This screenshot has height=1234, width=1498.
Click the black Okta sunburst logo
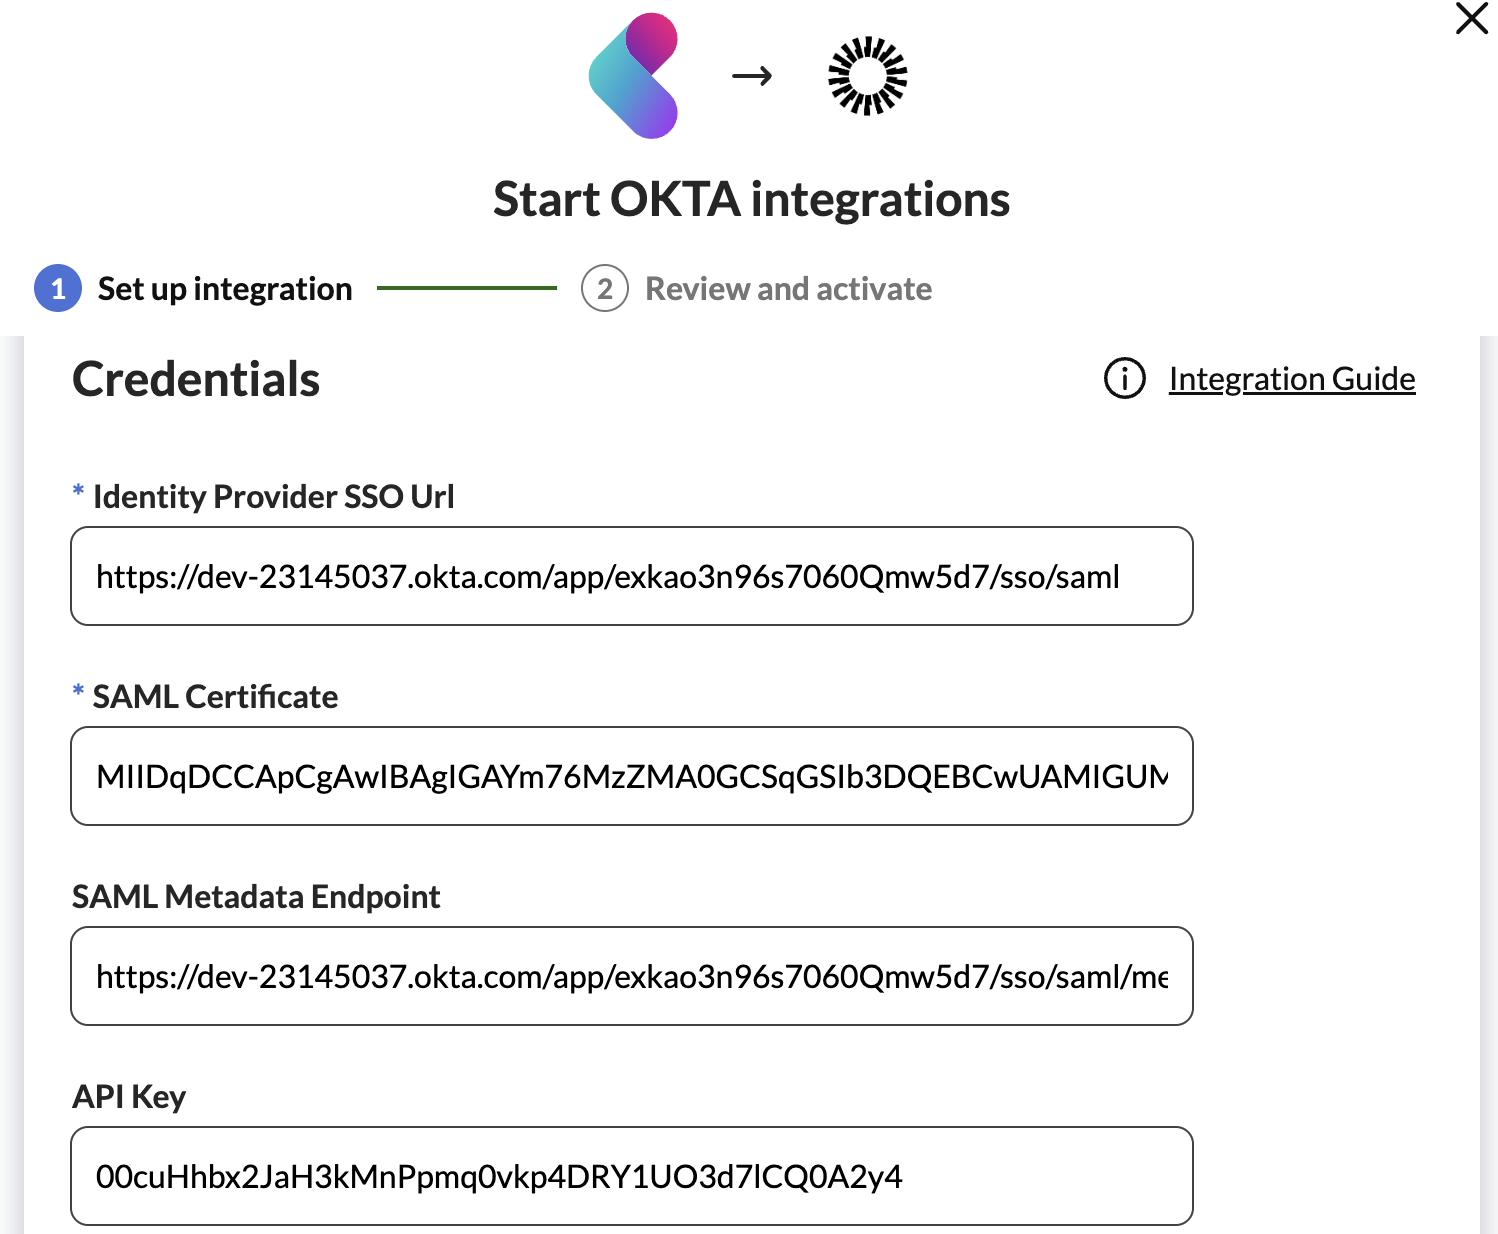(x=867, y=76)
